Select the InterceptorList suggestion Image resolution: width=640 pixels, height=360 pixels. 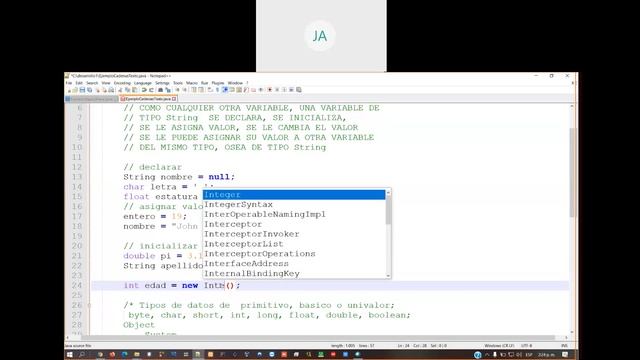pos(294,244)
